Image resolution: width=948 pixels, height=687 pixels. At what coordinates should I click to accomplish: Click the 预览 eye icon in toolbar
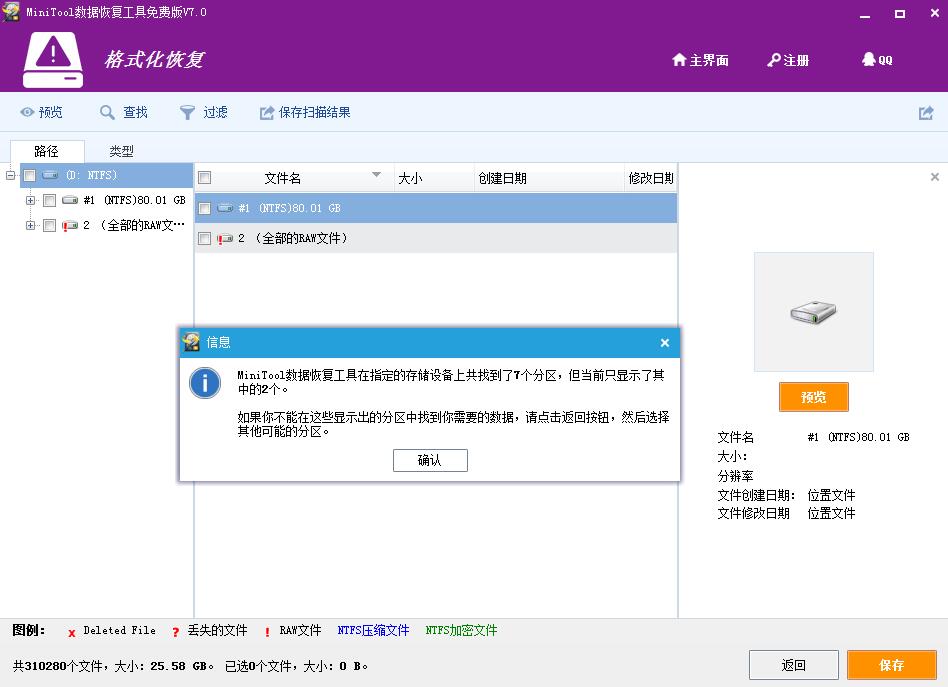[x=27, y=112]
